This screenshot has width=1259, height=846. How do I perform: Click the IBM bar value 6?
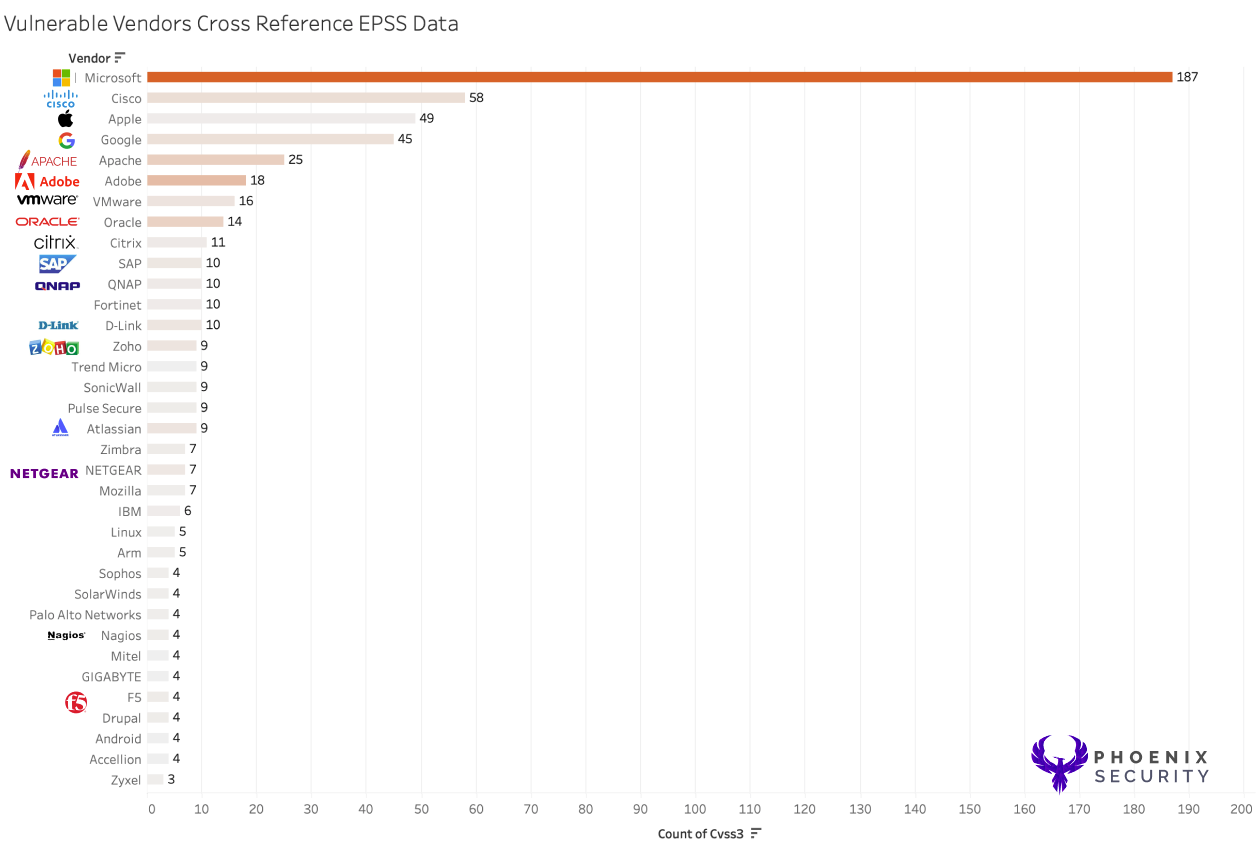click(x=187, y=511)
